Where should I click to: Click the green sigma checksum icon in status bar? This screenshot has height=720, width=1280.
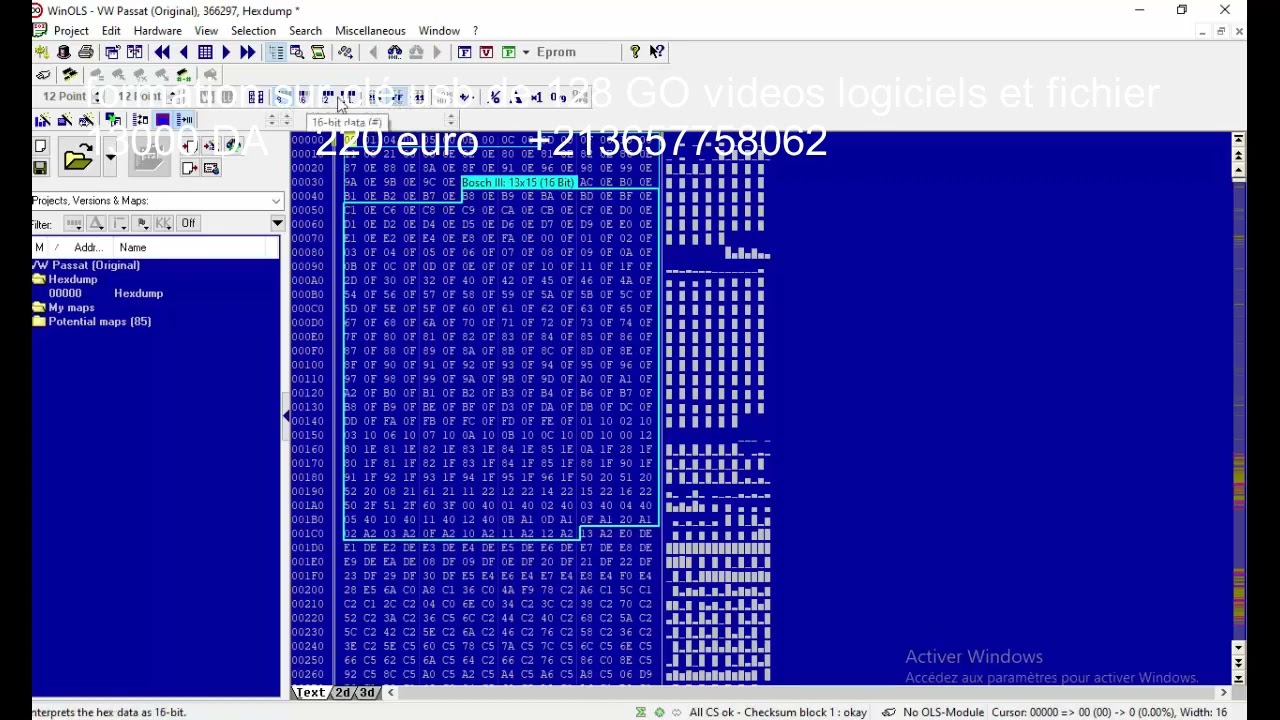pos(640,712)
